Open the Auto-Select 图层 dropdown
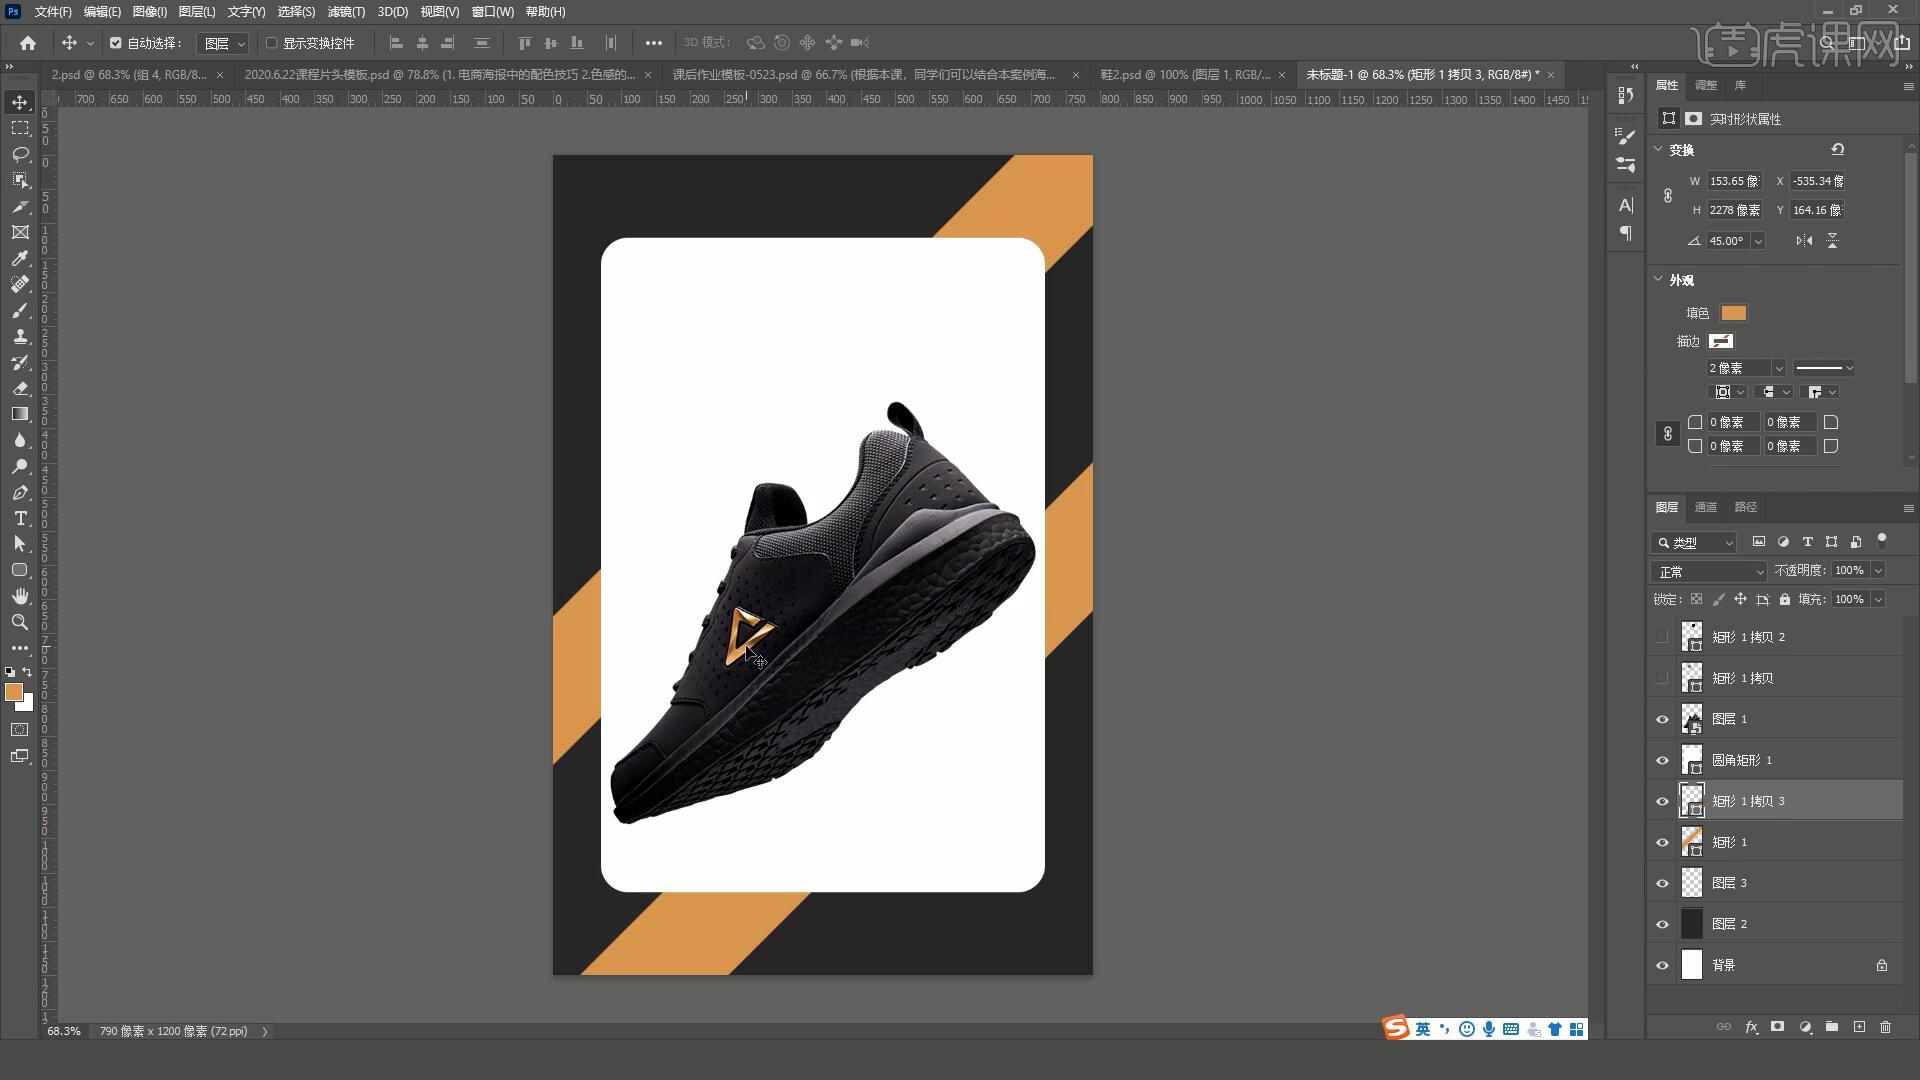The height and width of the screenshot is (1080, 1920). point(223,43)
